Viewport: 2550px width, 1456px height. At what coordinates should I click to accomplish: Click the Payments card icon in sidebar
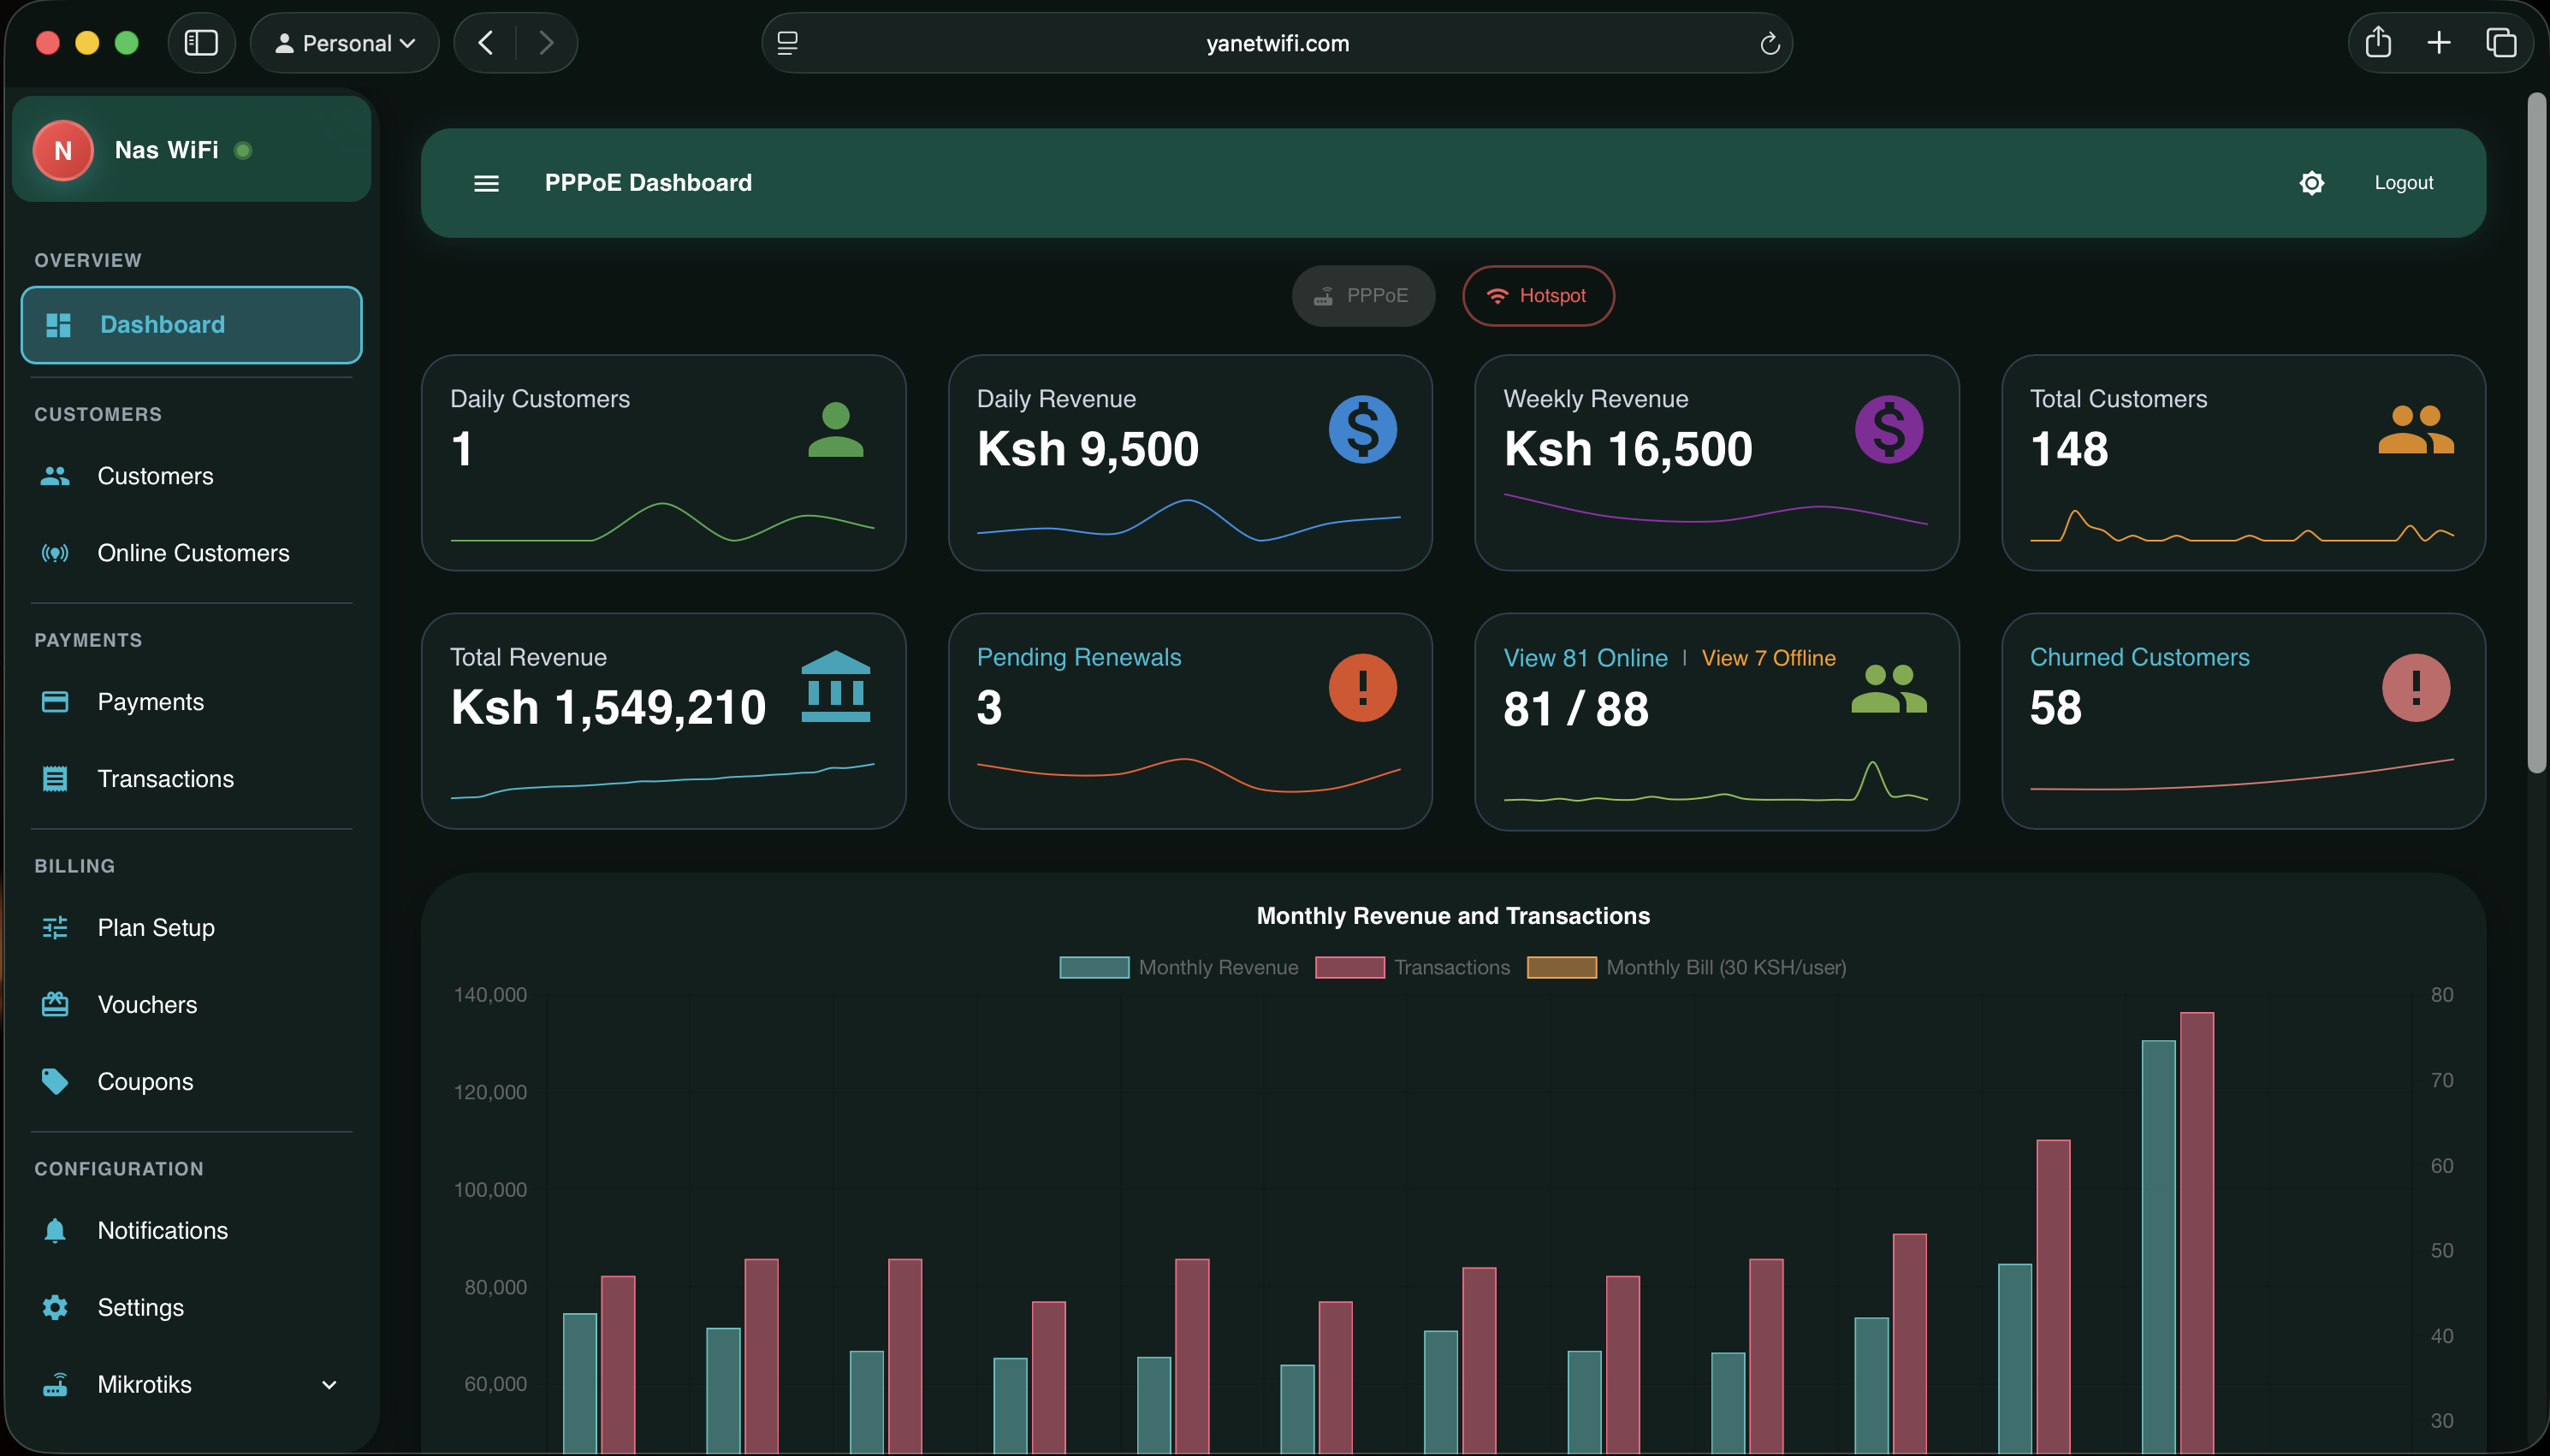[x=56, y=701]
